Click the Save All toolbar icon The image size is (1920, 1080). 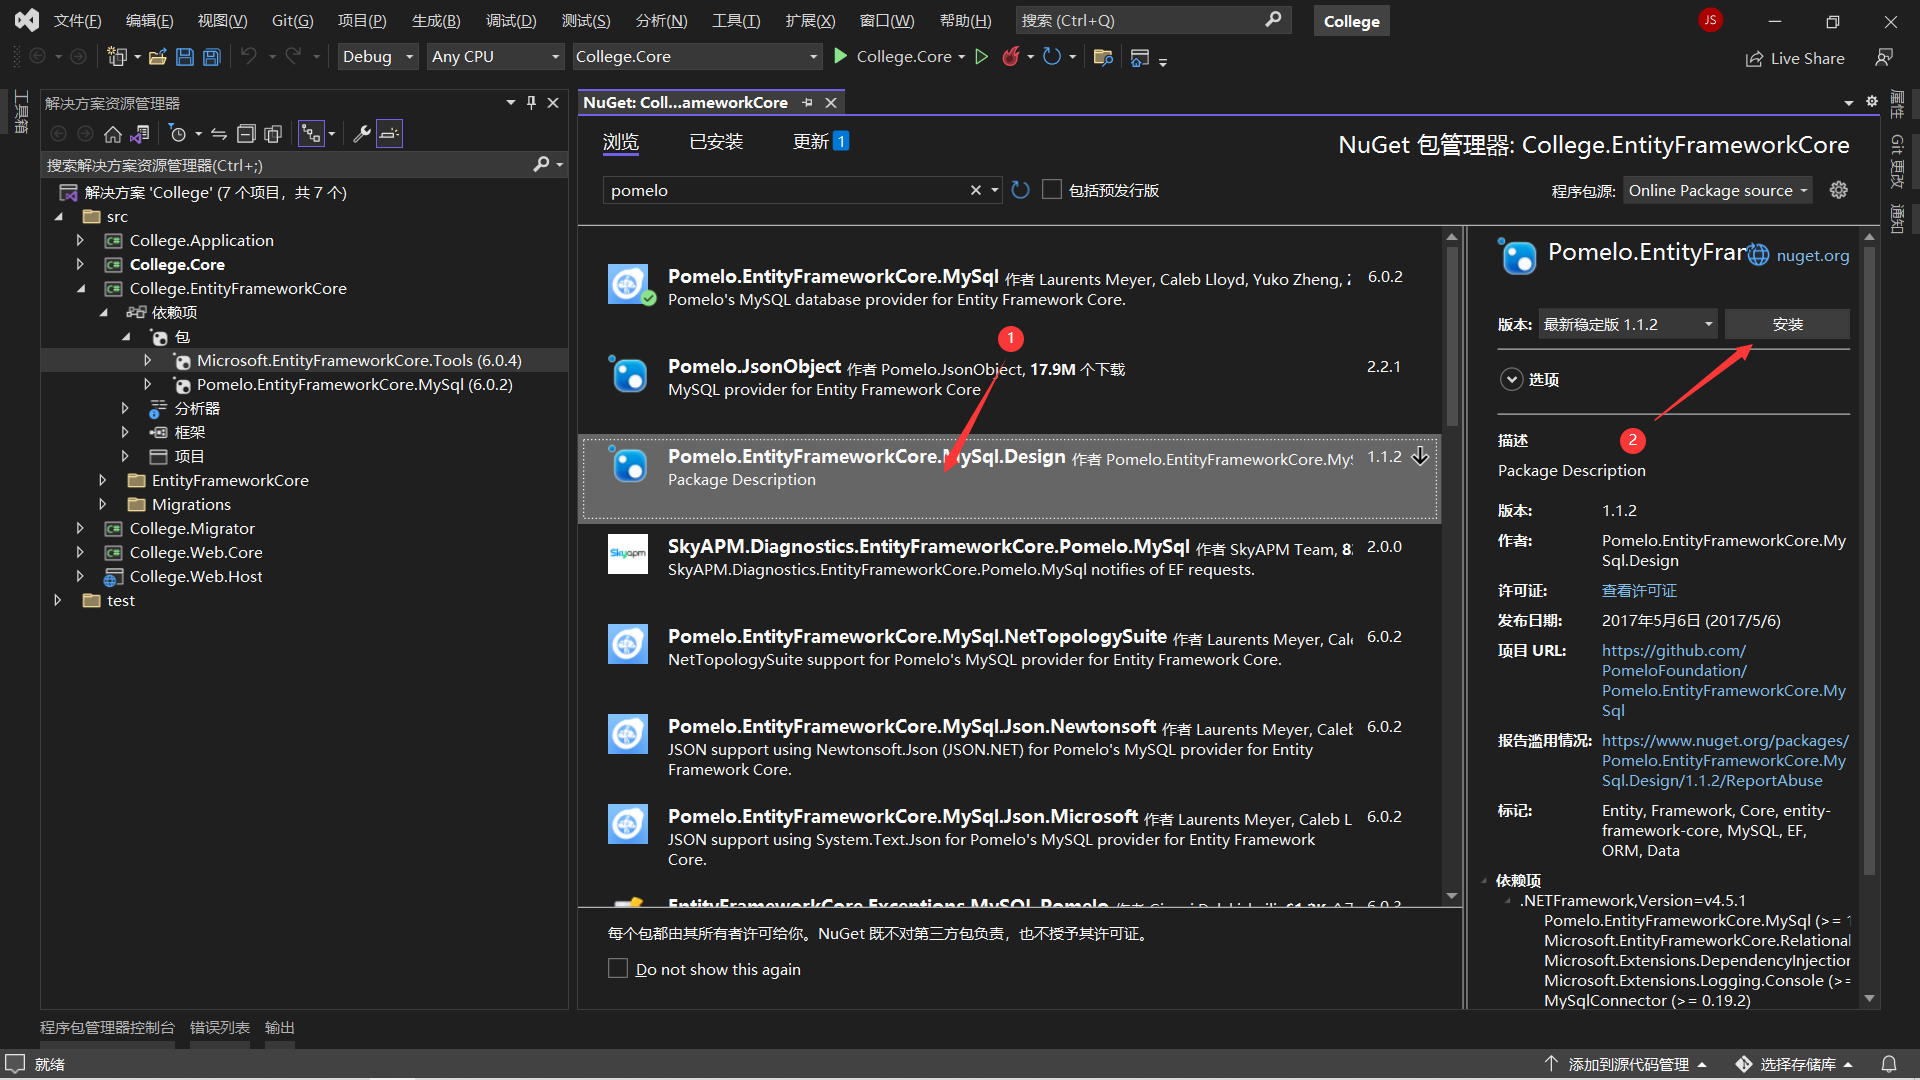click(212, 57)
